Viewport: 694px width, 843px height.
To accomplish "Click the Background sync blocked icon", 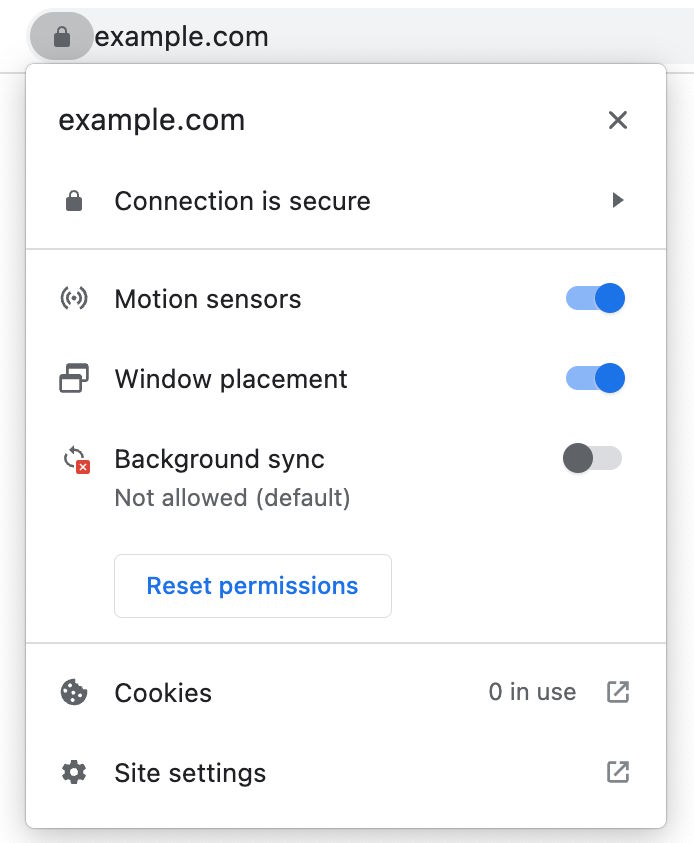I will (76, 460).
